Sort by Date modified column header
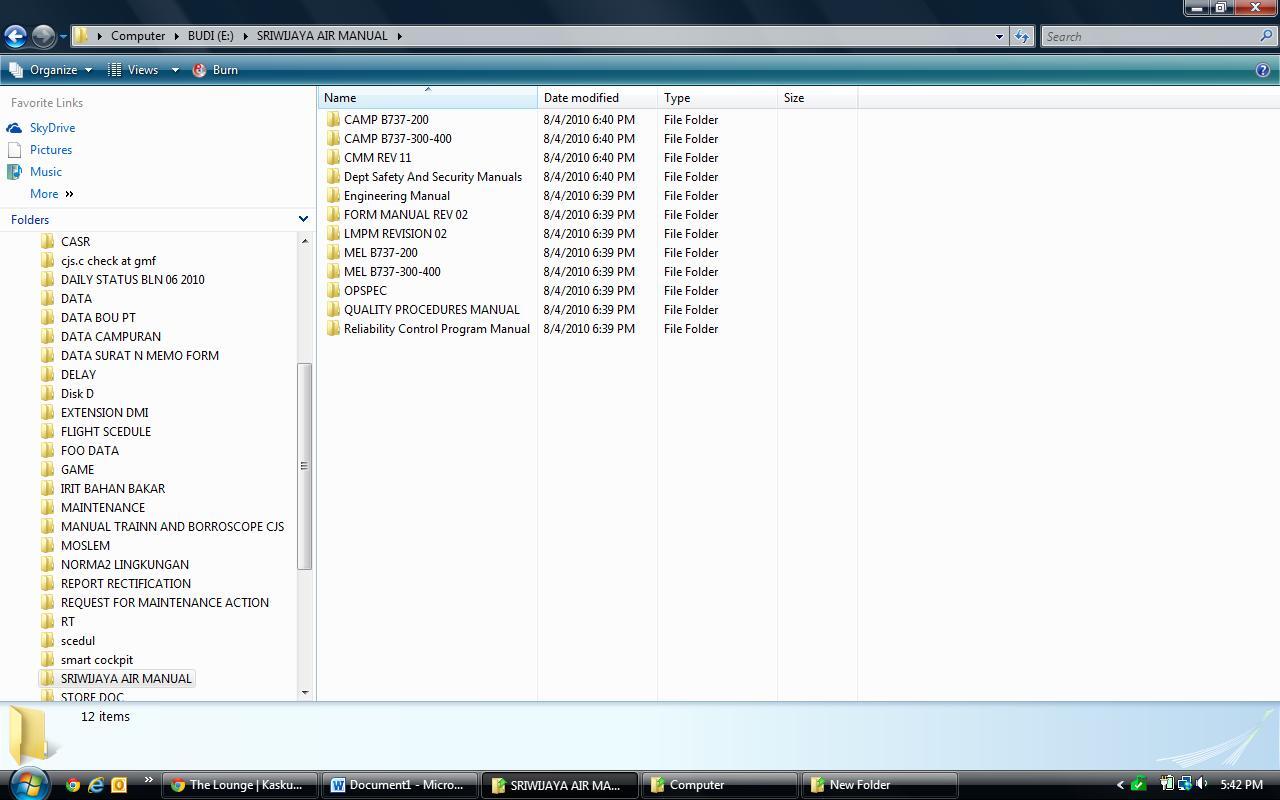 [597, 98]
